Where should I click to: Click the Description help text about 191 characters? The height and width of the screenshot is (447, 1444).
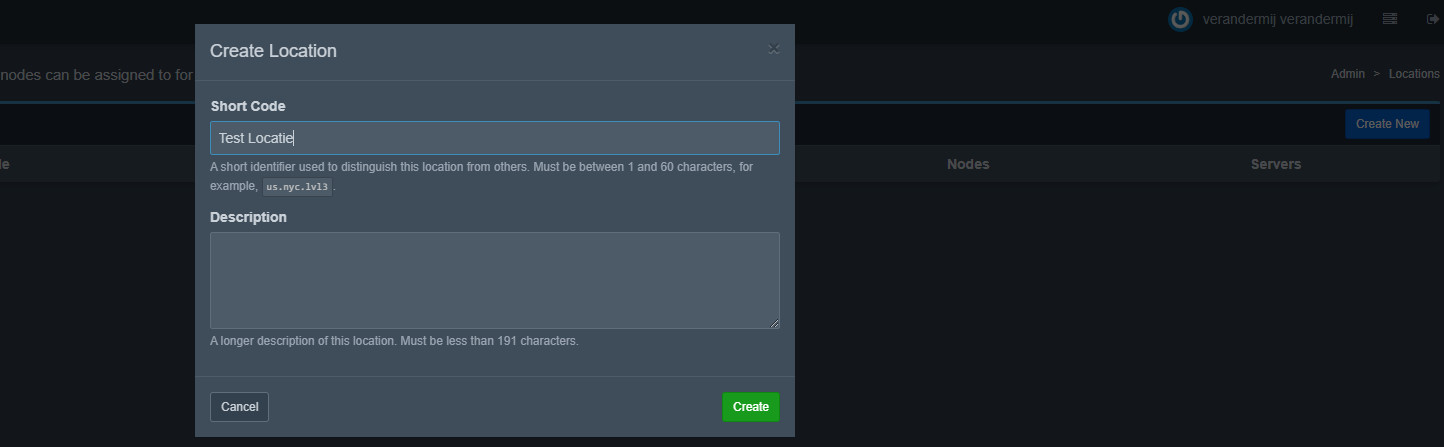click(x=394, y=341)
